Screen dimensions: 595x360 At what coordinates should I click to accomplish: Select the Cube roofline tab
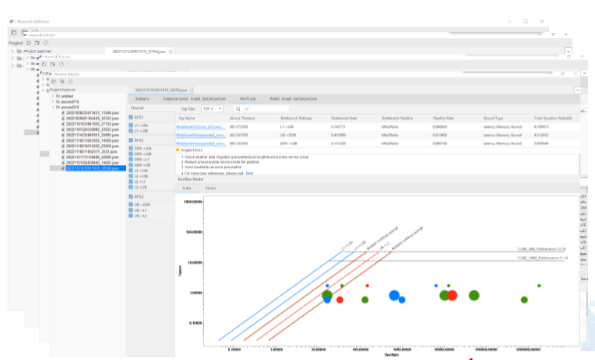(187, 188)
